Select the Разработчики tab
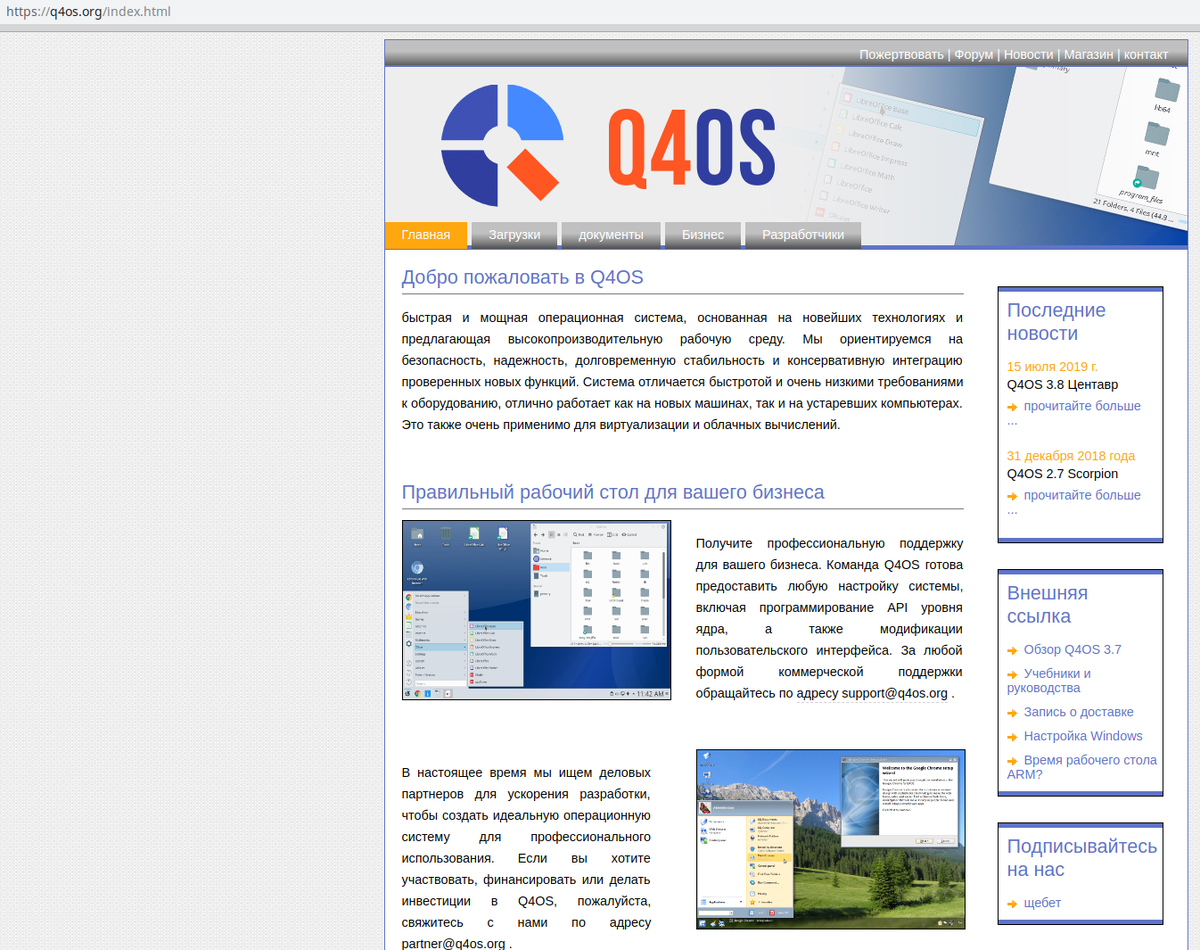Image resolution: width=1200 pixels, height=950 pixels. tap(803, 235)
